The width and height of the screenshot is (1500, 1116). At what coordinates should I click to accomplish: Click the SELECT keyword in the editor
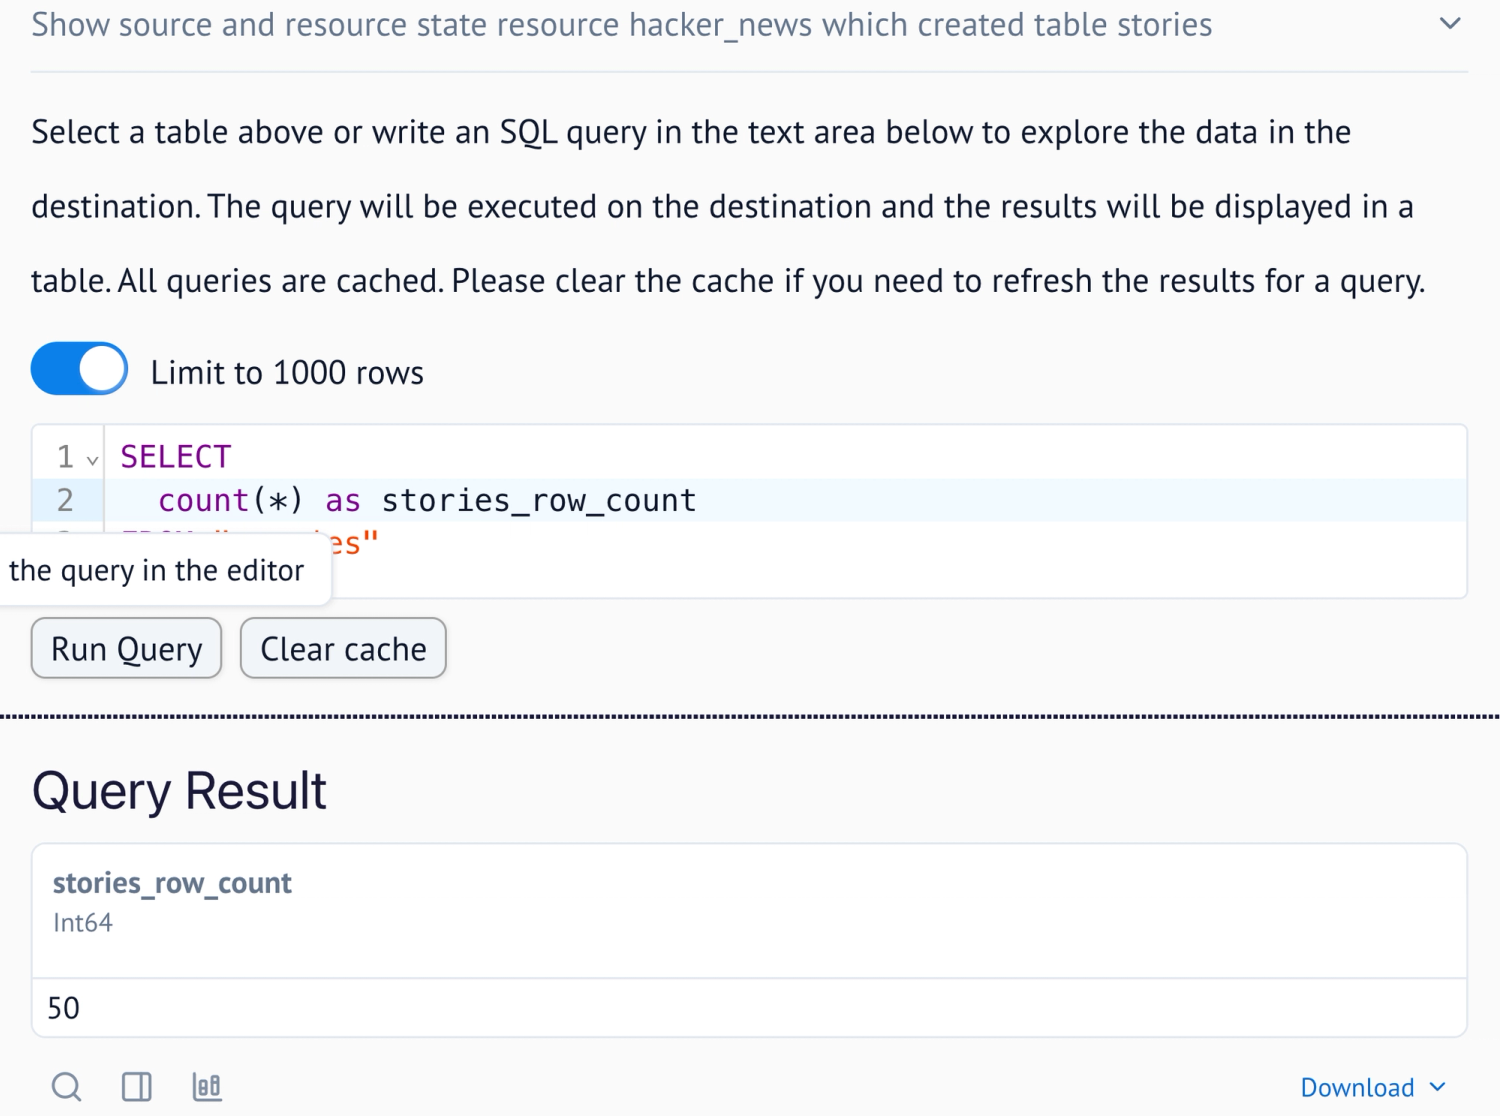pos(176,456)
